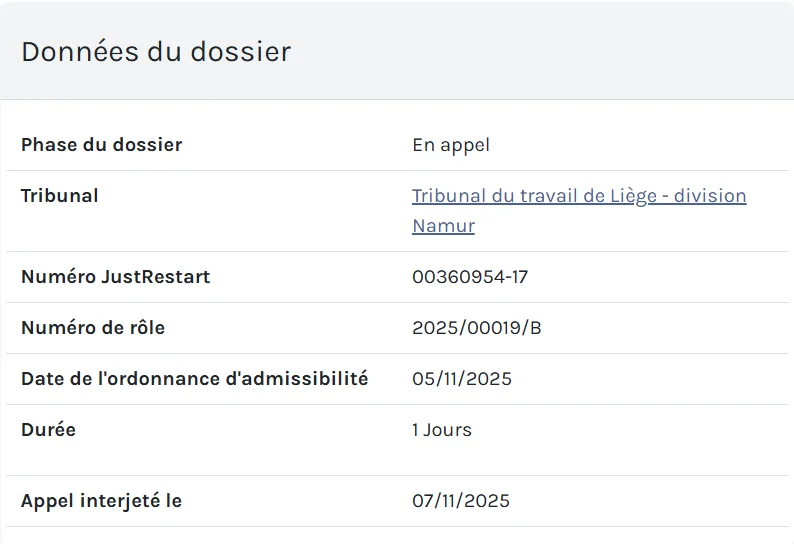Click the word division in the tribunal link
Image resolution: width=794 pixels, height=544 pixels.
710,196
